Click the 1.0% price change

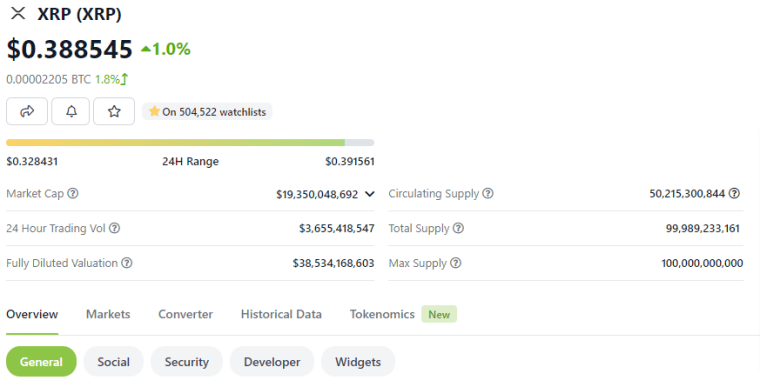171,49
